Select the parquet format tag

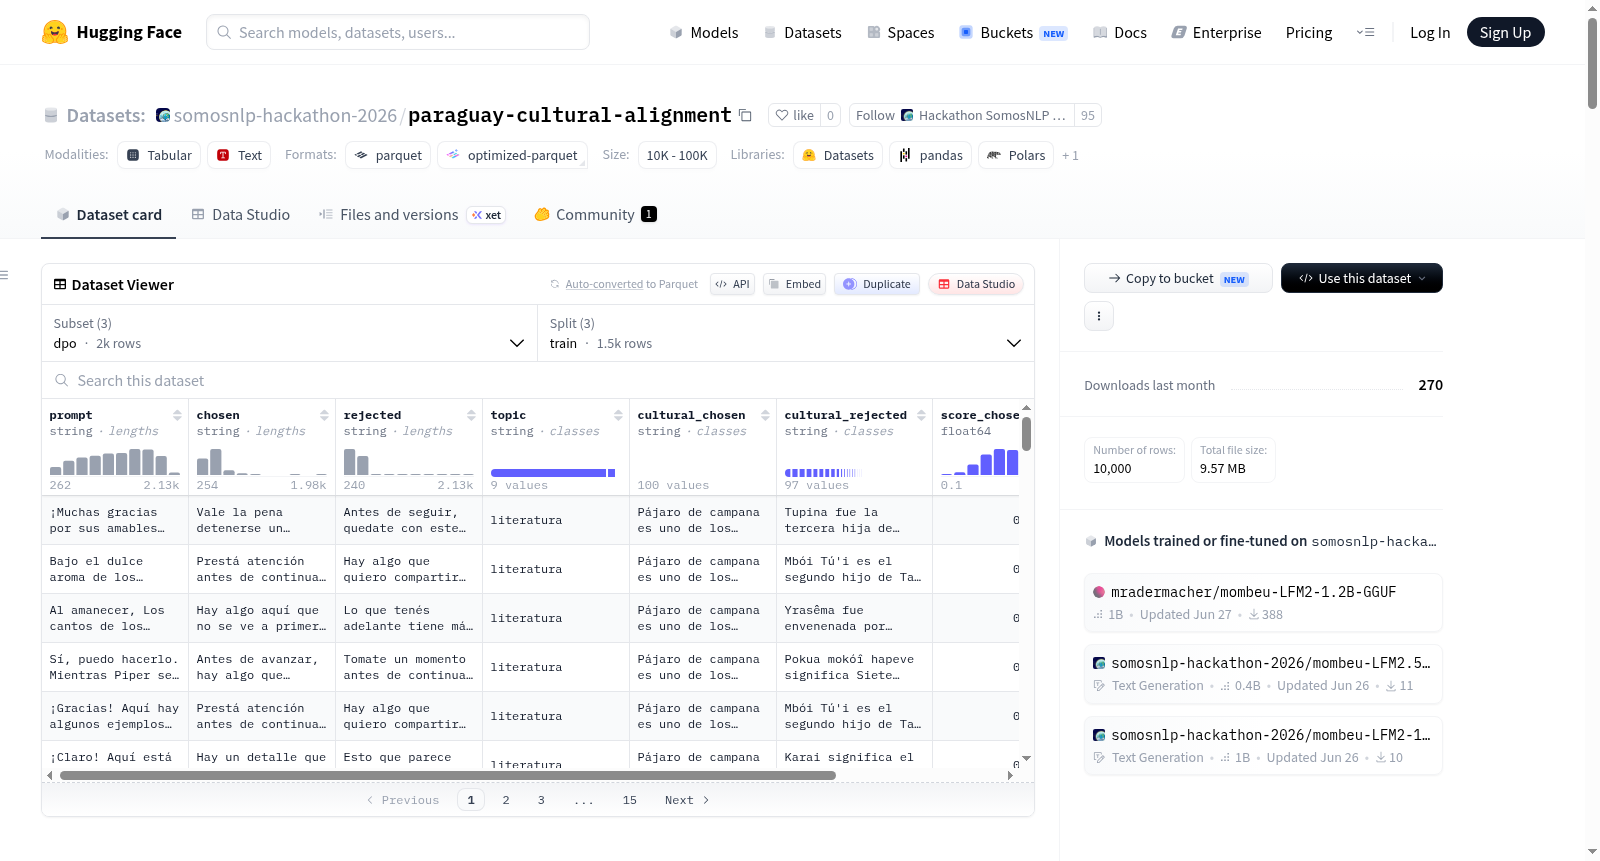(x=388, y=155)
